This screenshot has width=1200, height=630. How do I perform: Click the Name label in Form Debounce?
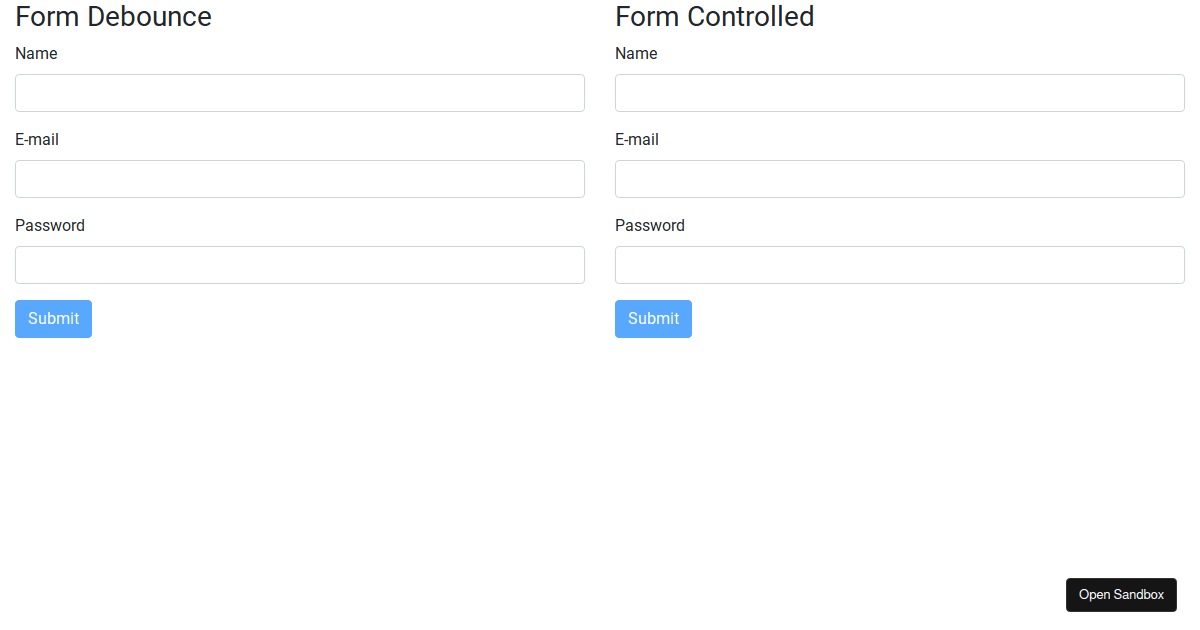[36, 54]
